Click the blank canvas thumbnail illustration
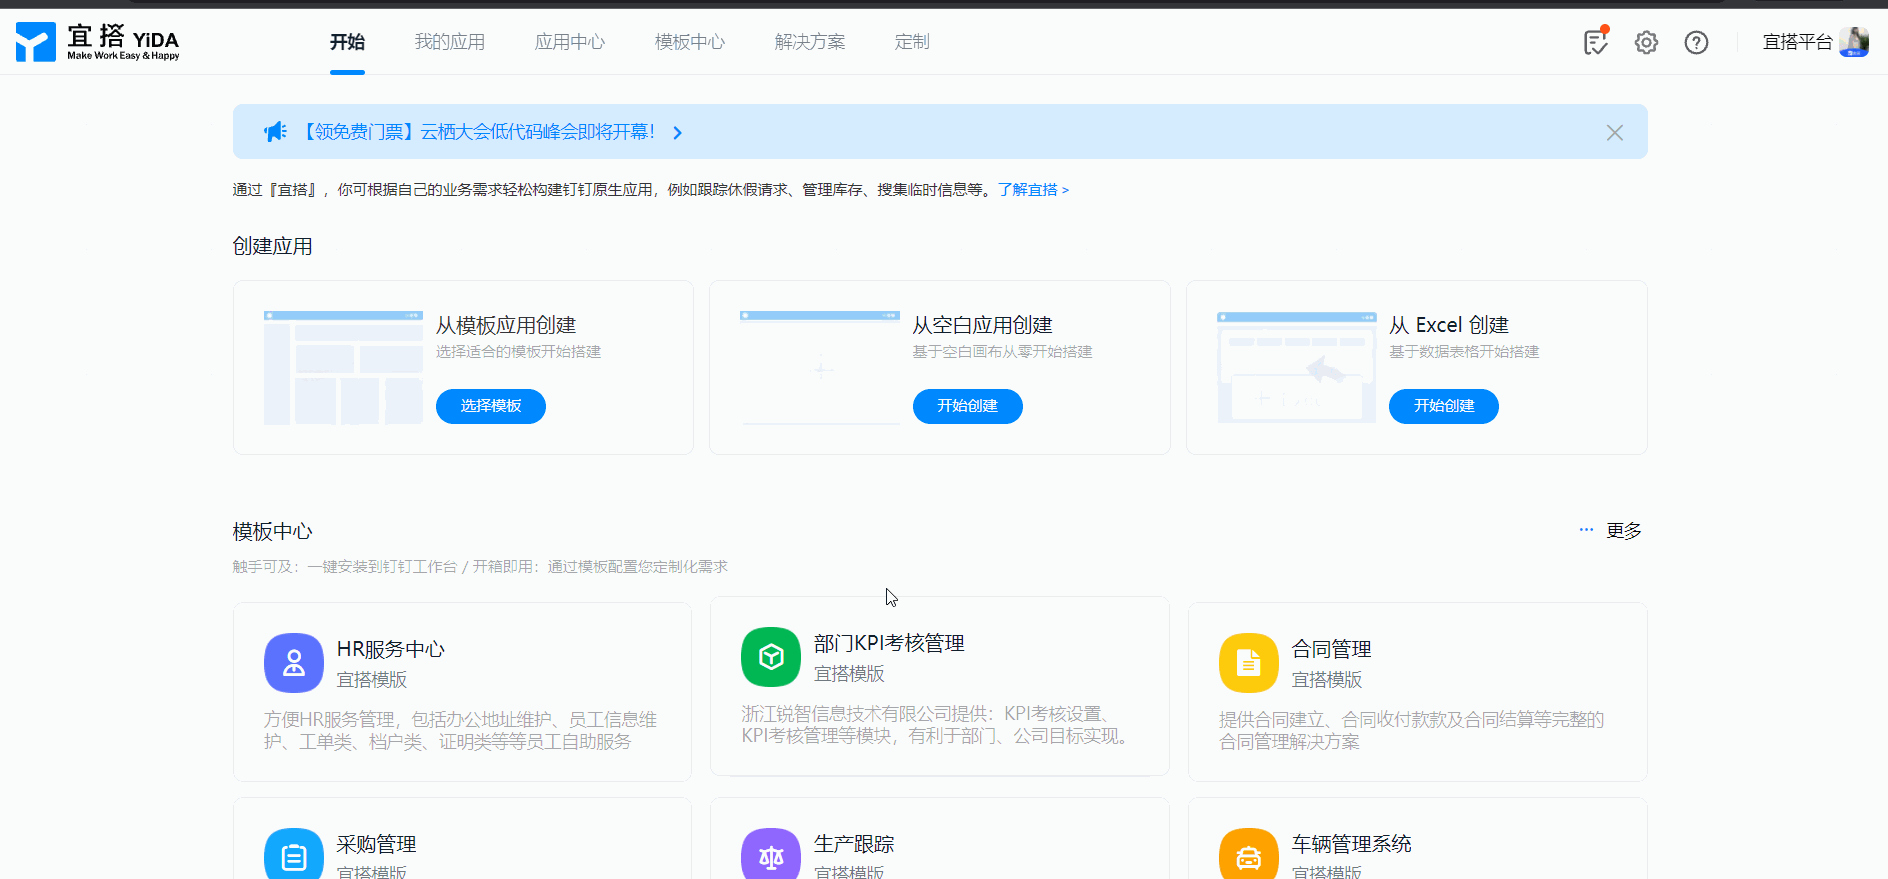 click(820, 368)
